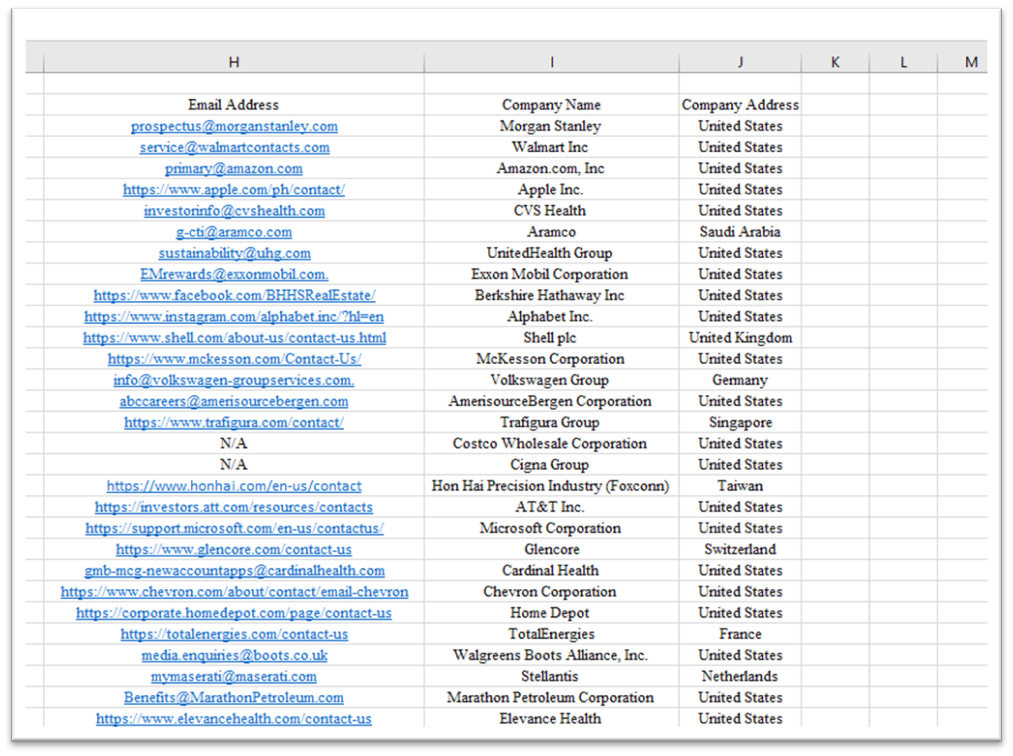Select the Walmart Inc cell
1013x756 pixels.
(552, 147)
